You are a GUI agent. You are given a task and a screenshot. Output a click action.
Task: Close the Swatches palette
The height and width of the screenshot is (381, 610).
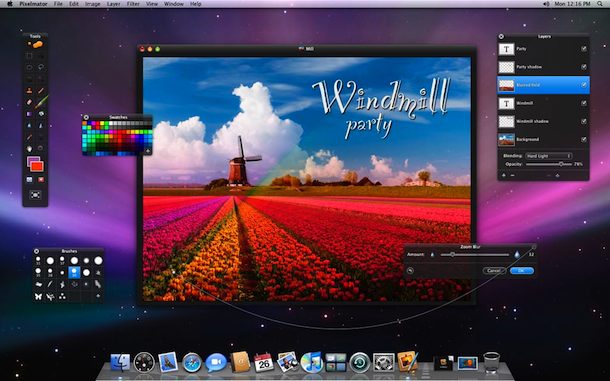coord(86,117)
